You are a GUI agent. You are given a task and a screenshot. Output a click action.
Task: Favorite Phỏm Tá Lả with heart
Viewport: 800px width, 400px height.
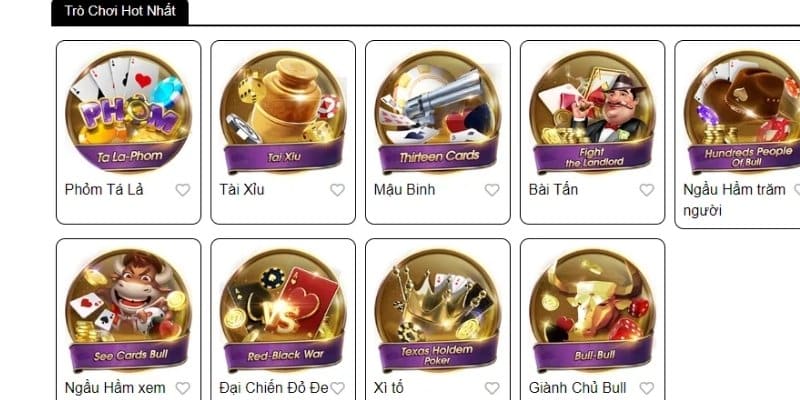[x=183, y=190]
